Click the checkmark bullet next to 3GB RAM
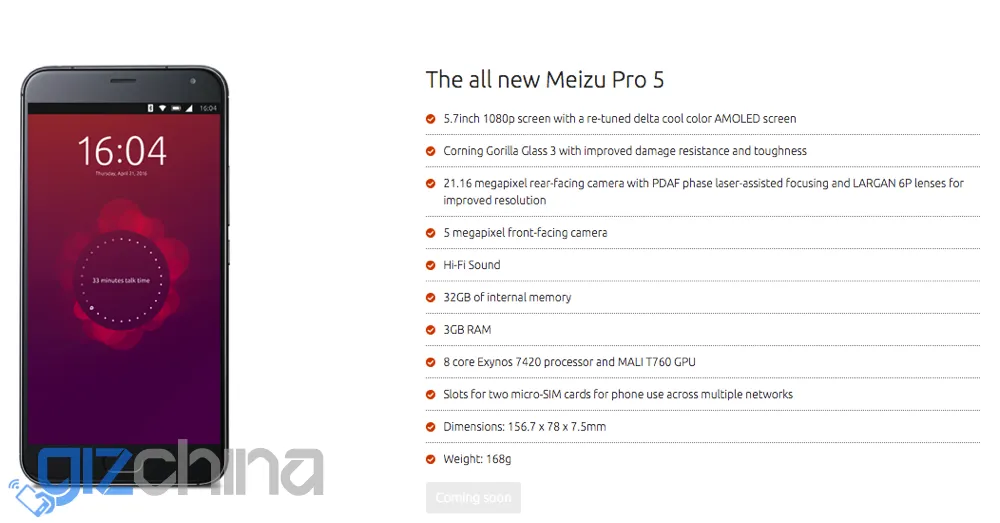The image size is (1000, 523). 431,330
